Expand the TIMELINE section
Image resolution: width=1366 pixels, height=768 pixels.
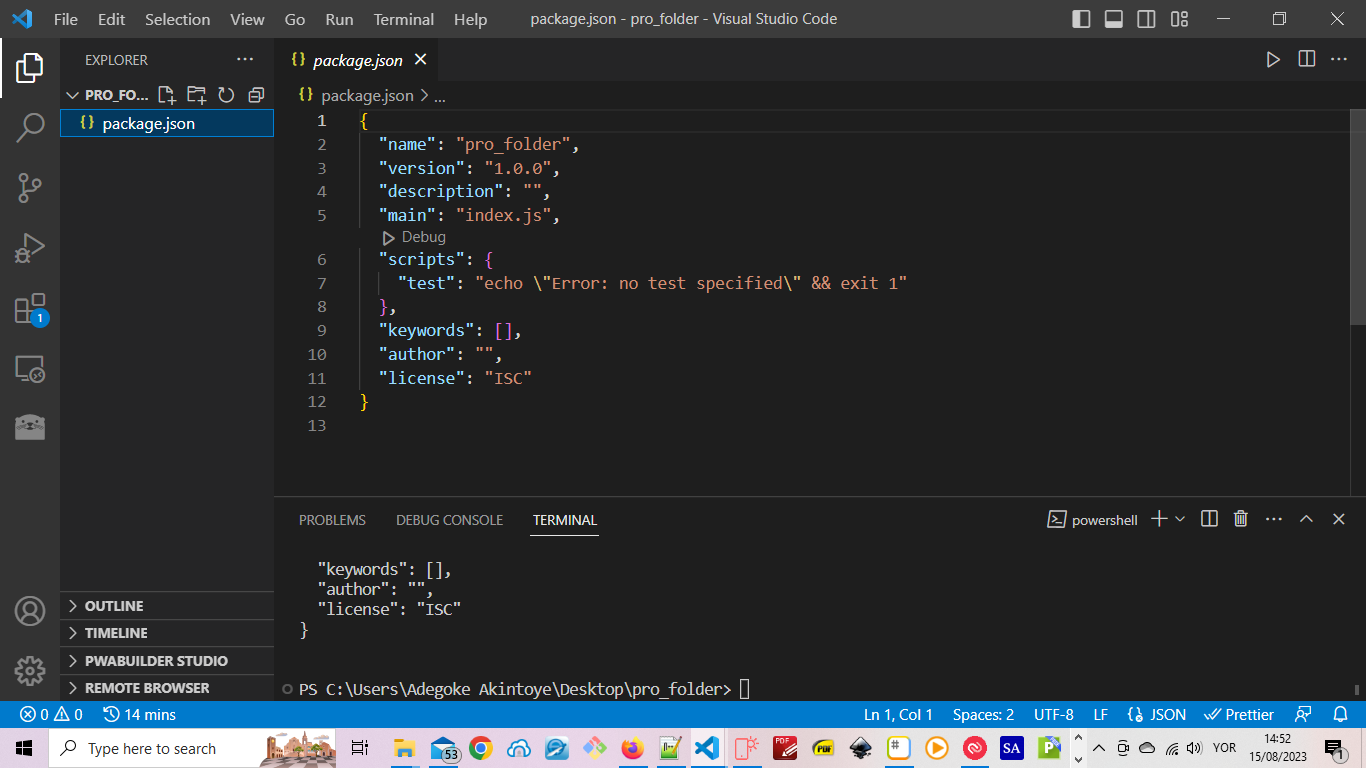(x=115, y=633)
